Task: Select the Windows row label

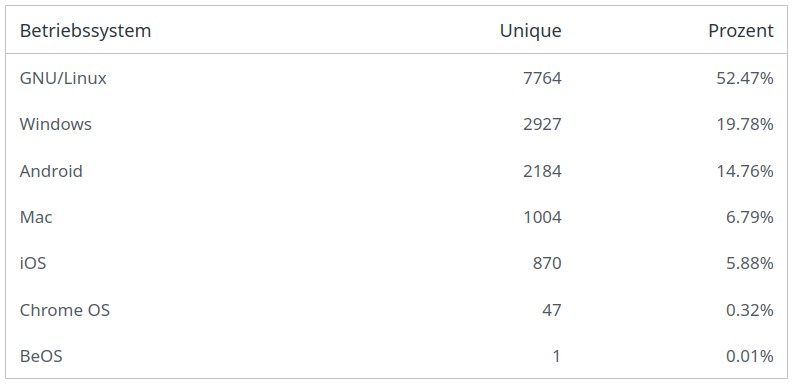Action: tap(56, 124)
